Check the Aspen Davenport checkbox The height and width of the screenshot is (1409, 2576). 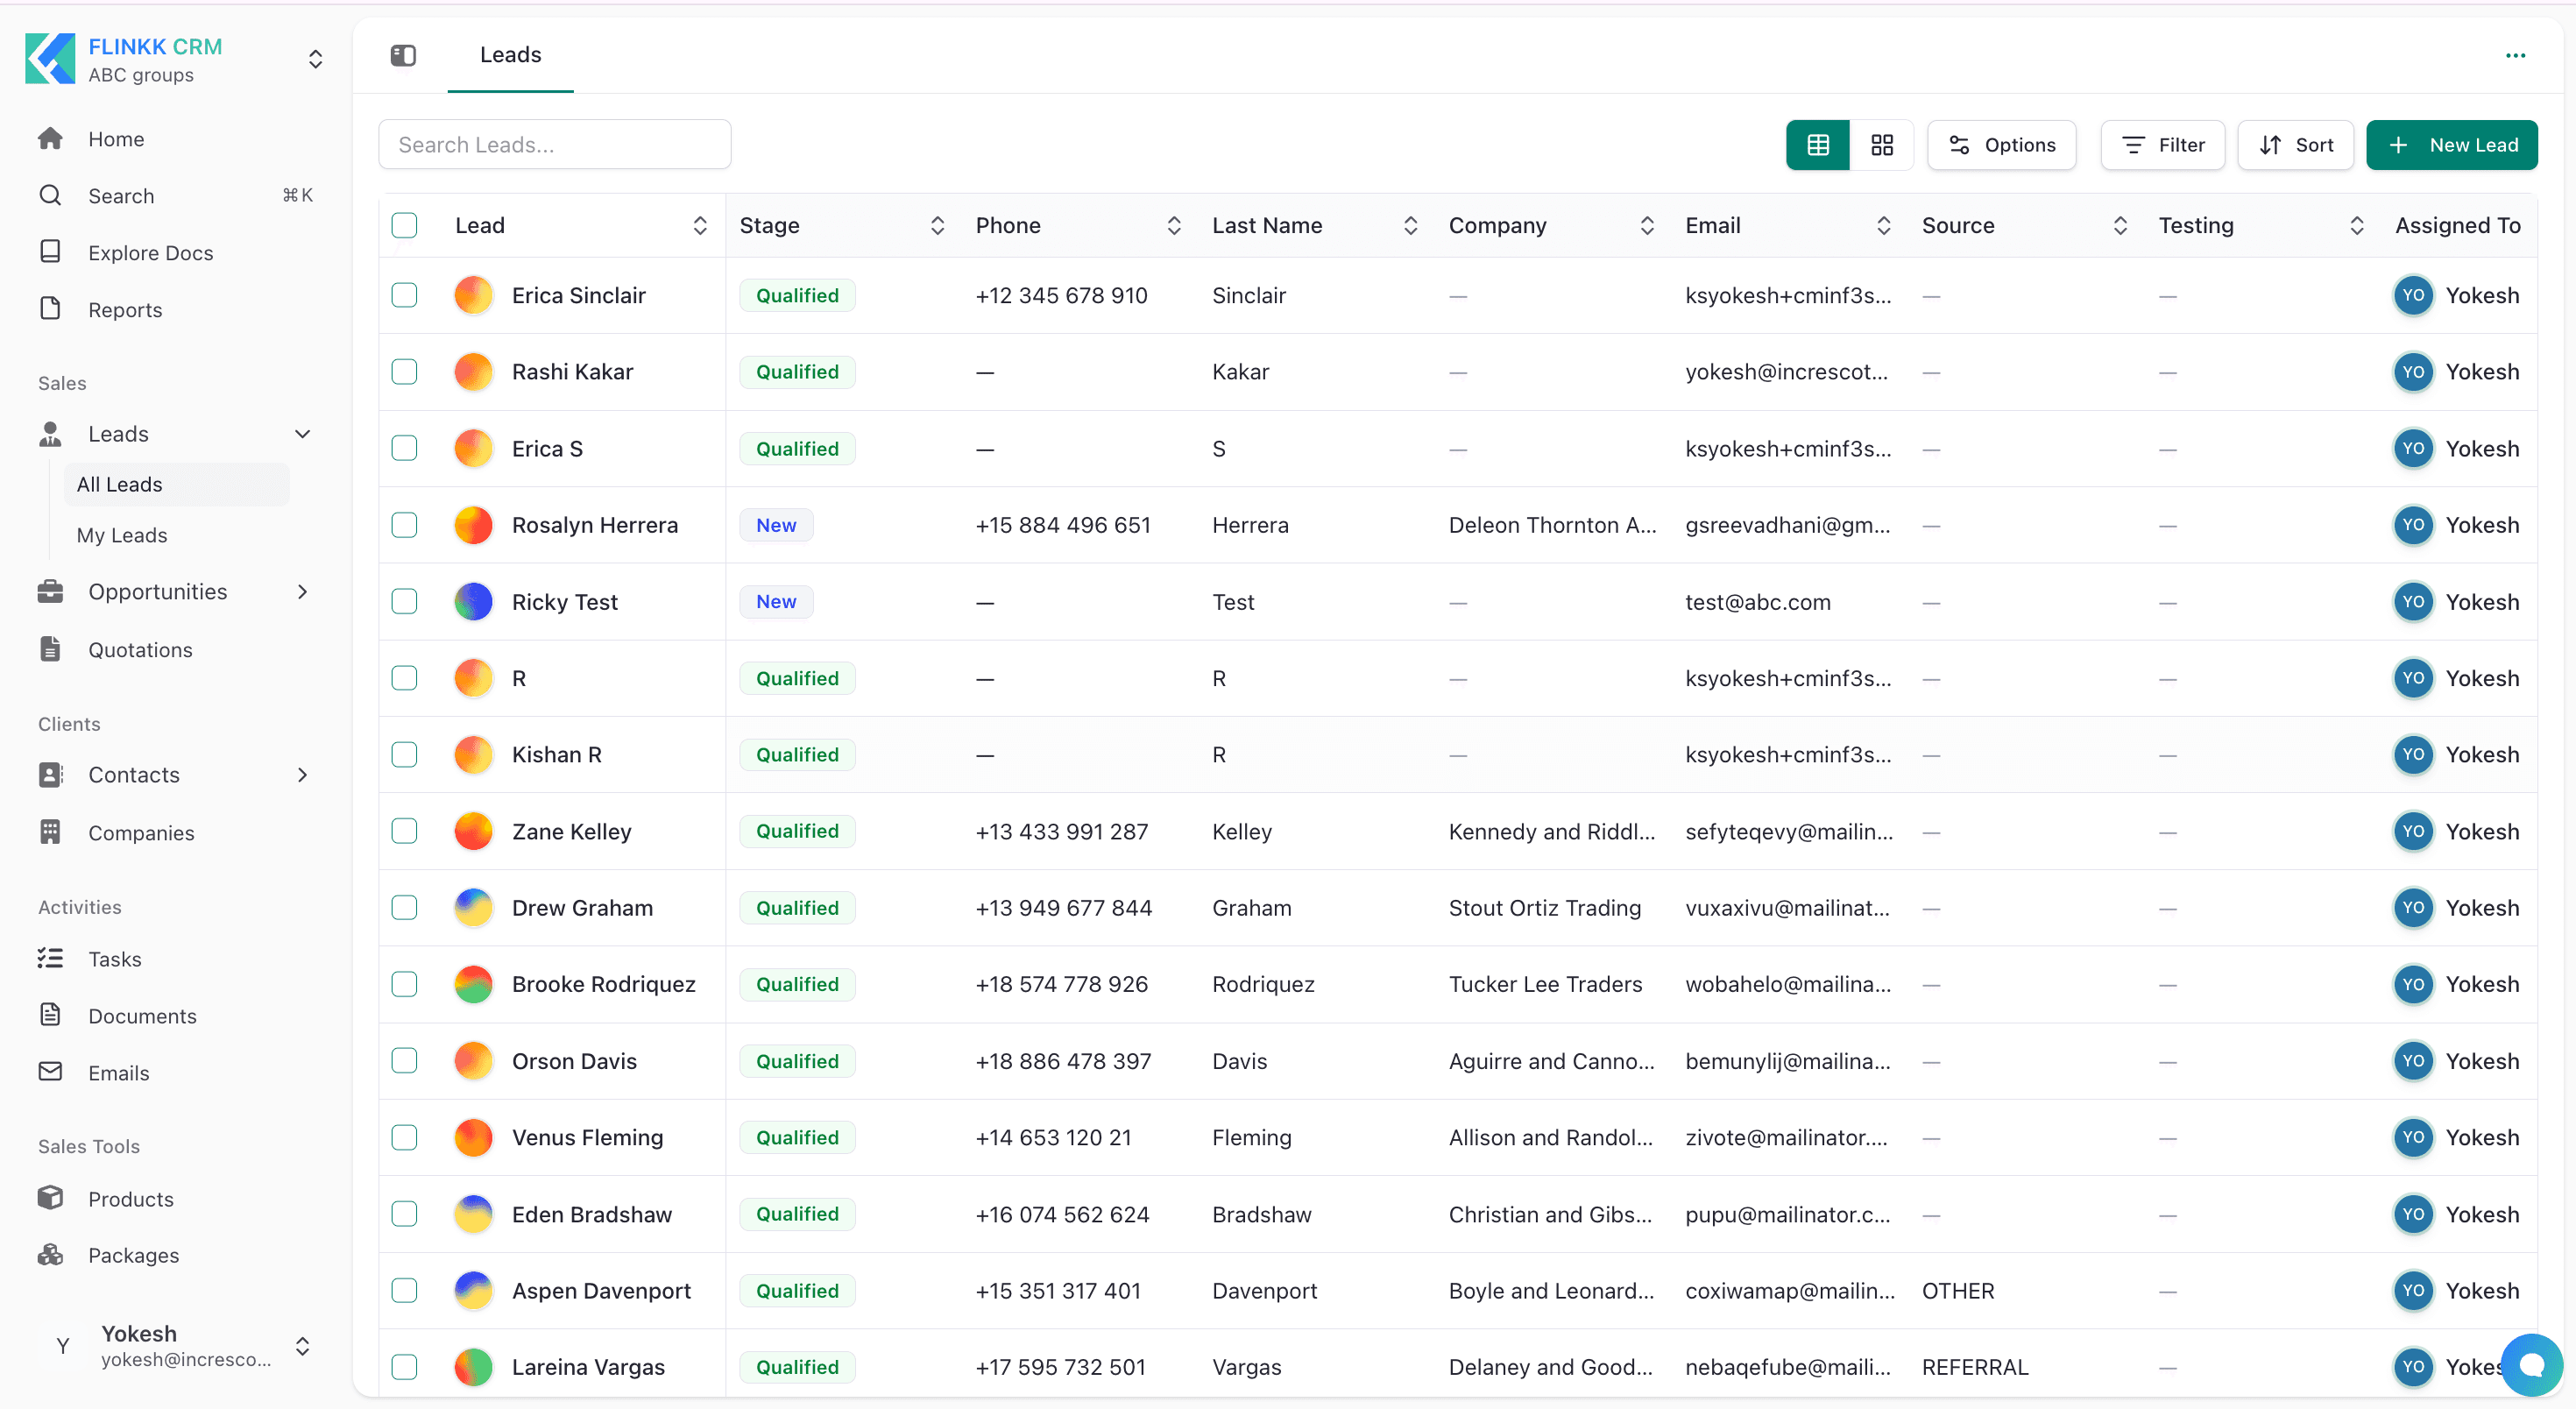pyautogui.click(x=404, y=1290)
